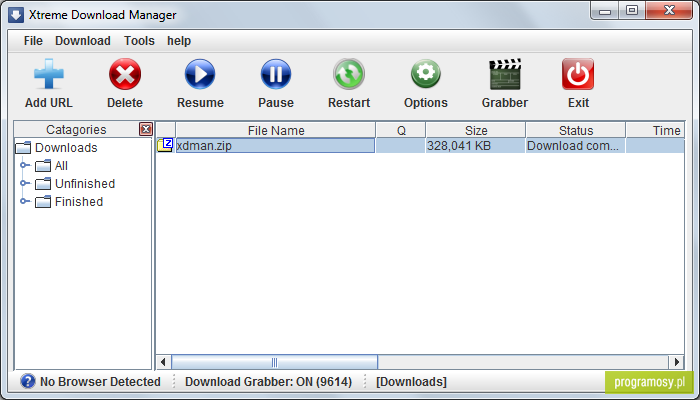Screen dimensions: 700x400
Task: Click the zip file icon of xdman.zip
Action: (x=165, y=145)
